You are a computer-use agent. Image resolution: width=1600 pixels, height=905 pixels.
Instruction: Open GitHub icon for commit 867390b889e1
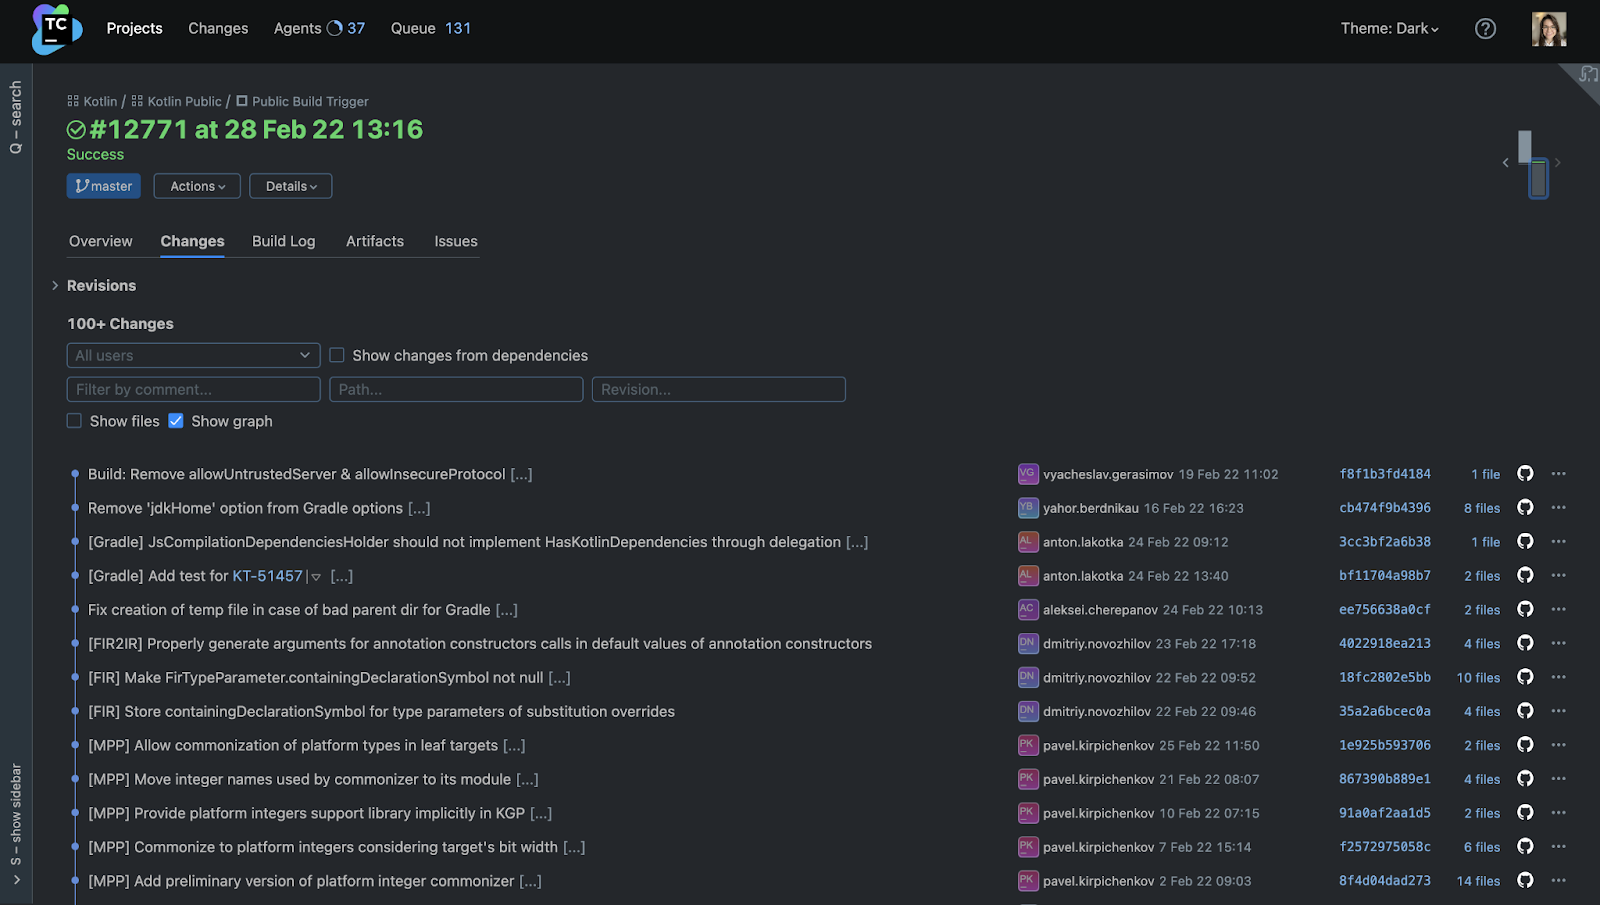[x=1525, y=779]
